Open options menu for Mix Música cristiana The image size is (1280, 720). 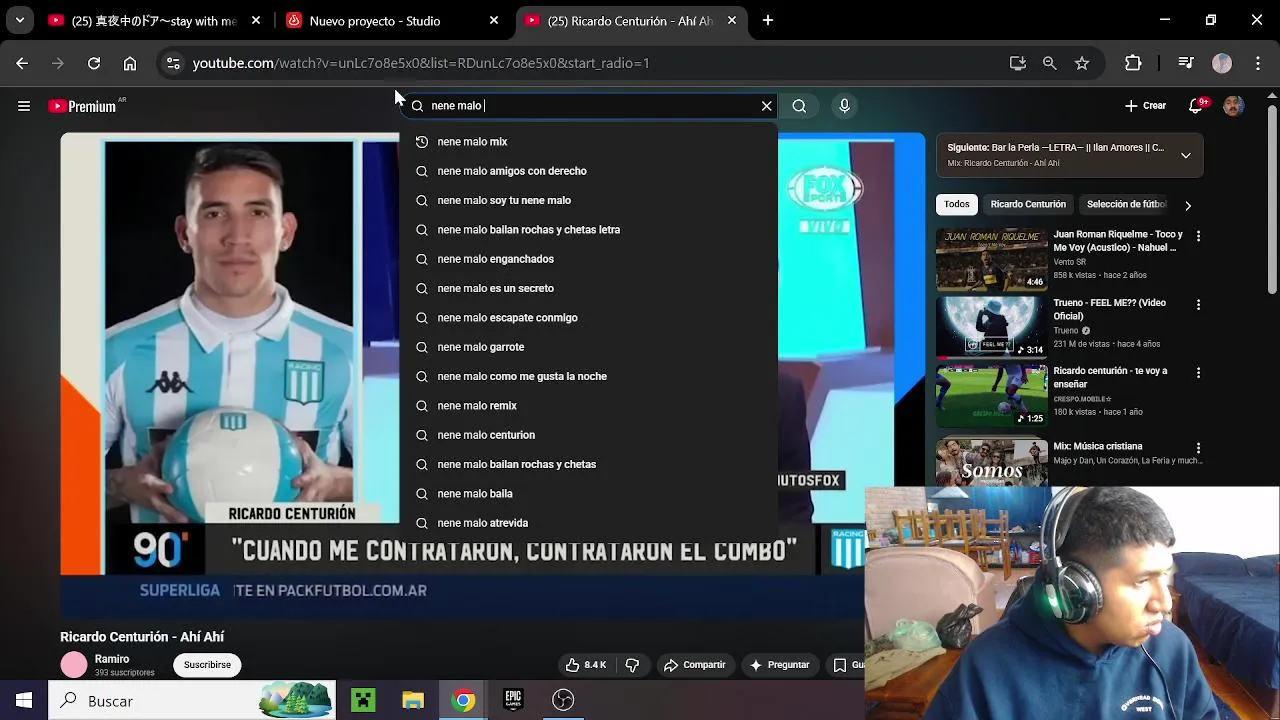tap(1198, 448)
